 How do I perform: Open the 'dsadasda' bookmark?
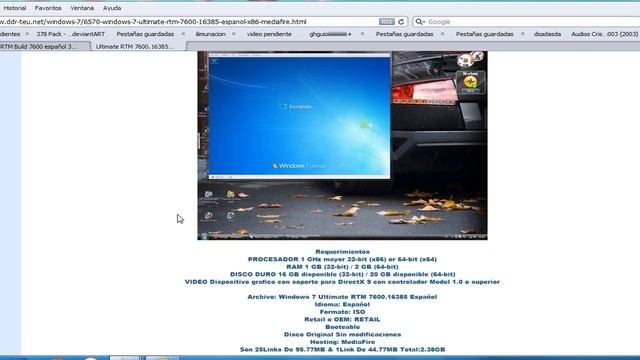(547, 34)
